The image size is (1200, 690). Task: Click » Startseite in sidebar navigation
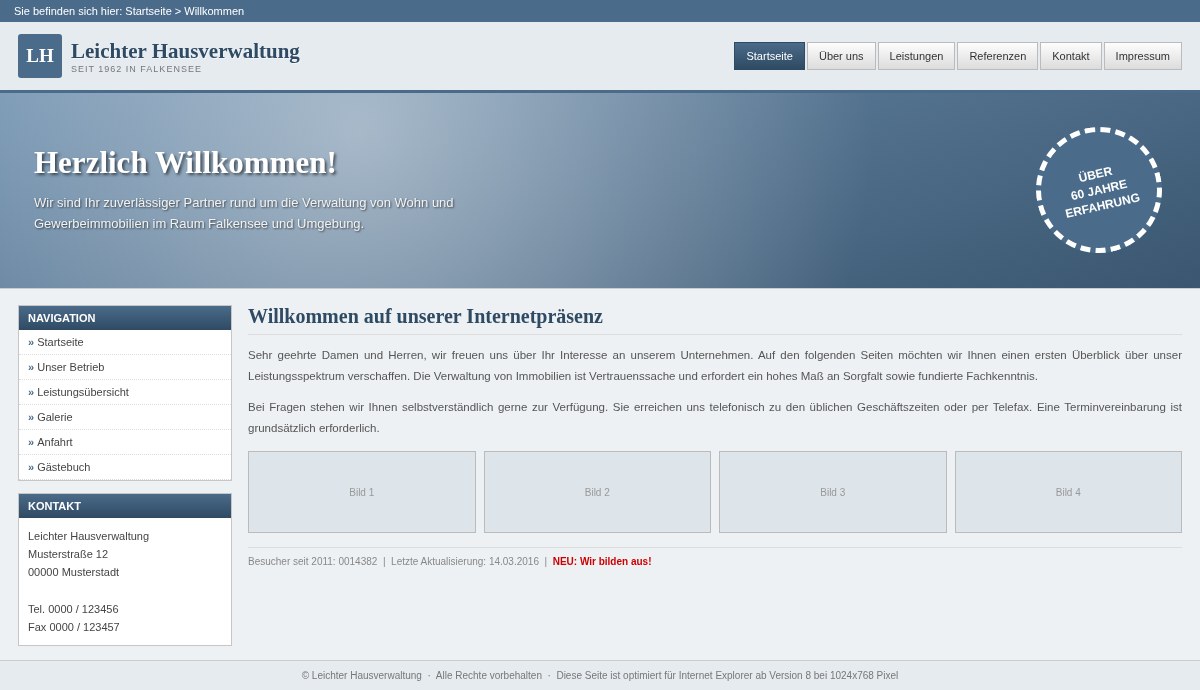[125, 342]
